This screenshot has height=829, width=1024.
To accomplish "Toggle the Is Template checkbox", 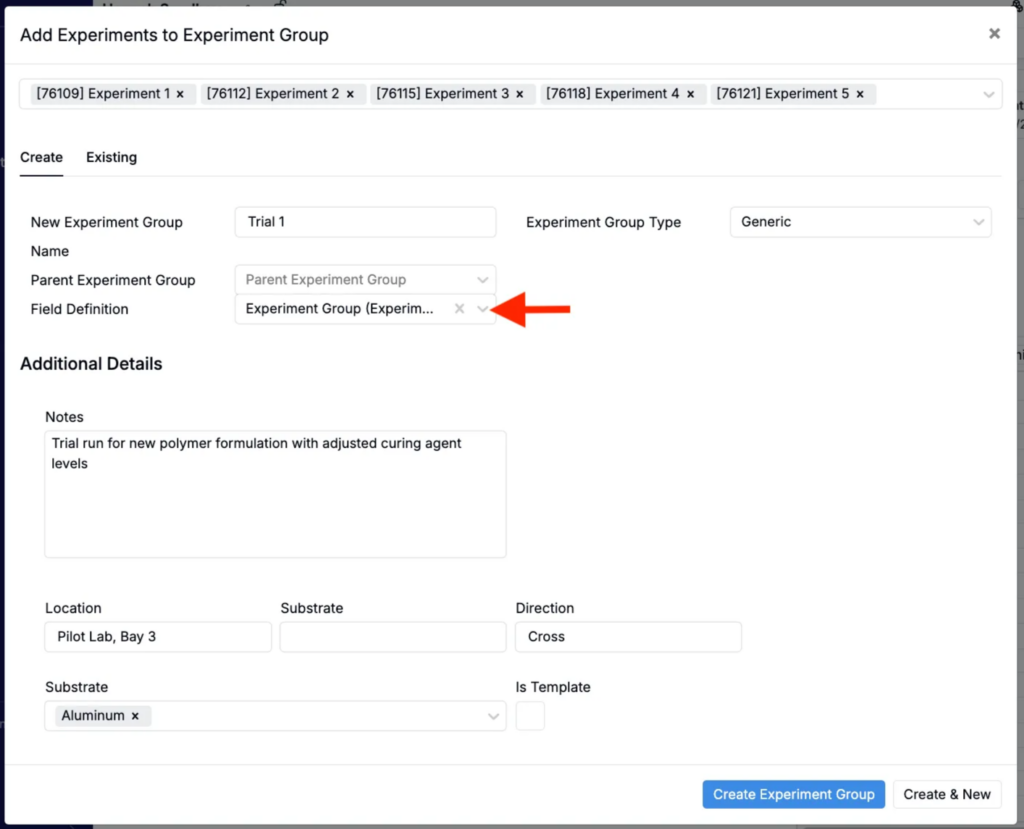I will coord(530,716).
